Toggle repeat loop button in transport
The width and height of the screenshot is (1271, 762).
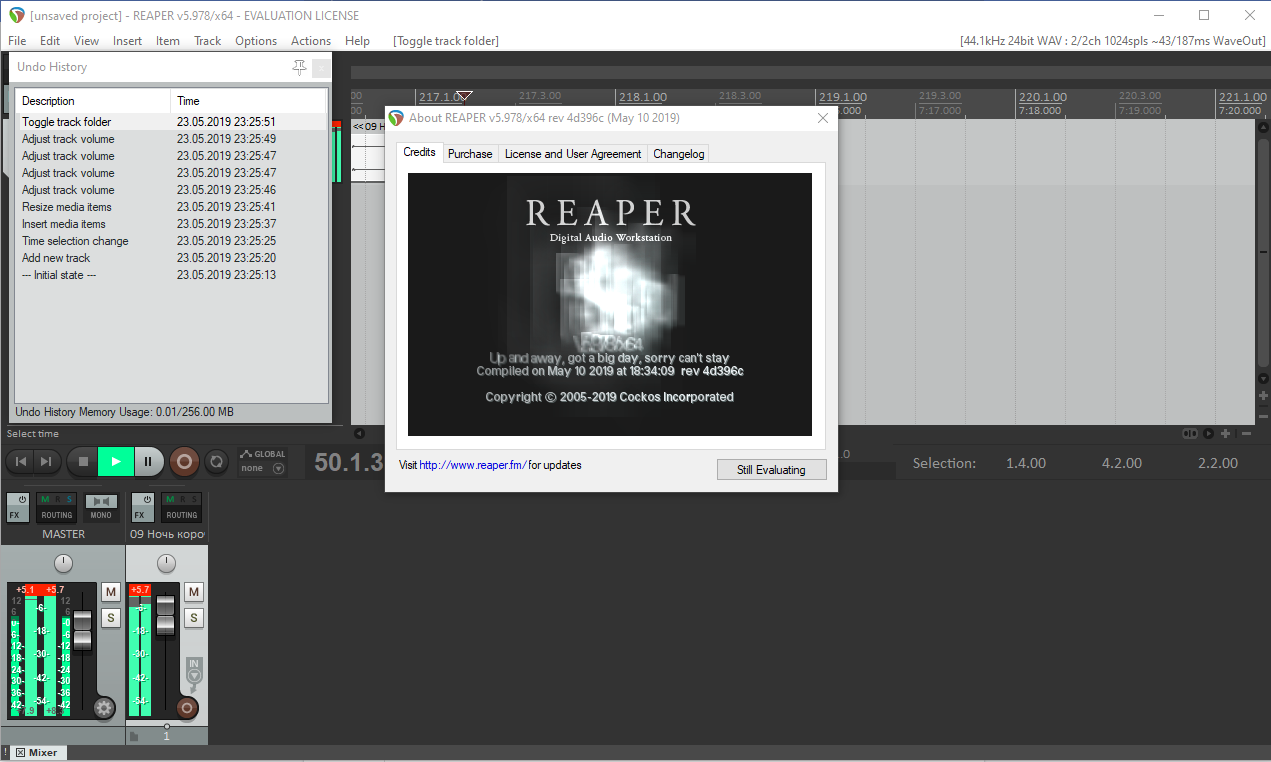pos(215,461)
